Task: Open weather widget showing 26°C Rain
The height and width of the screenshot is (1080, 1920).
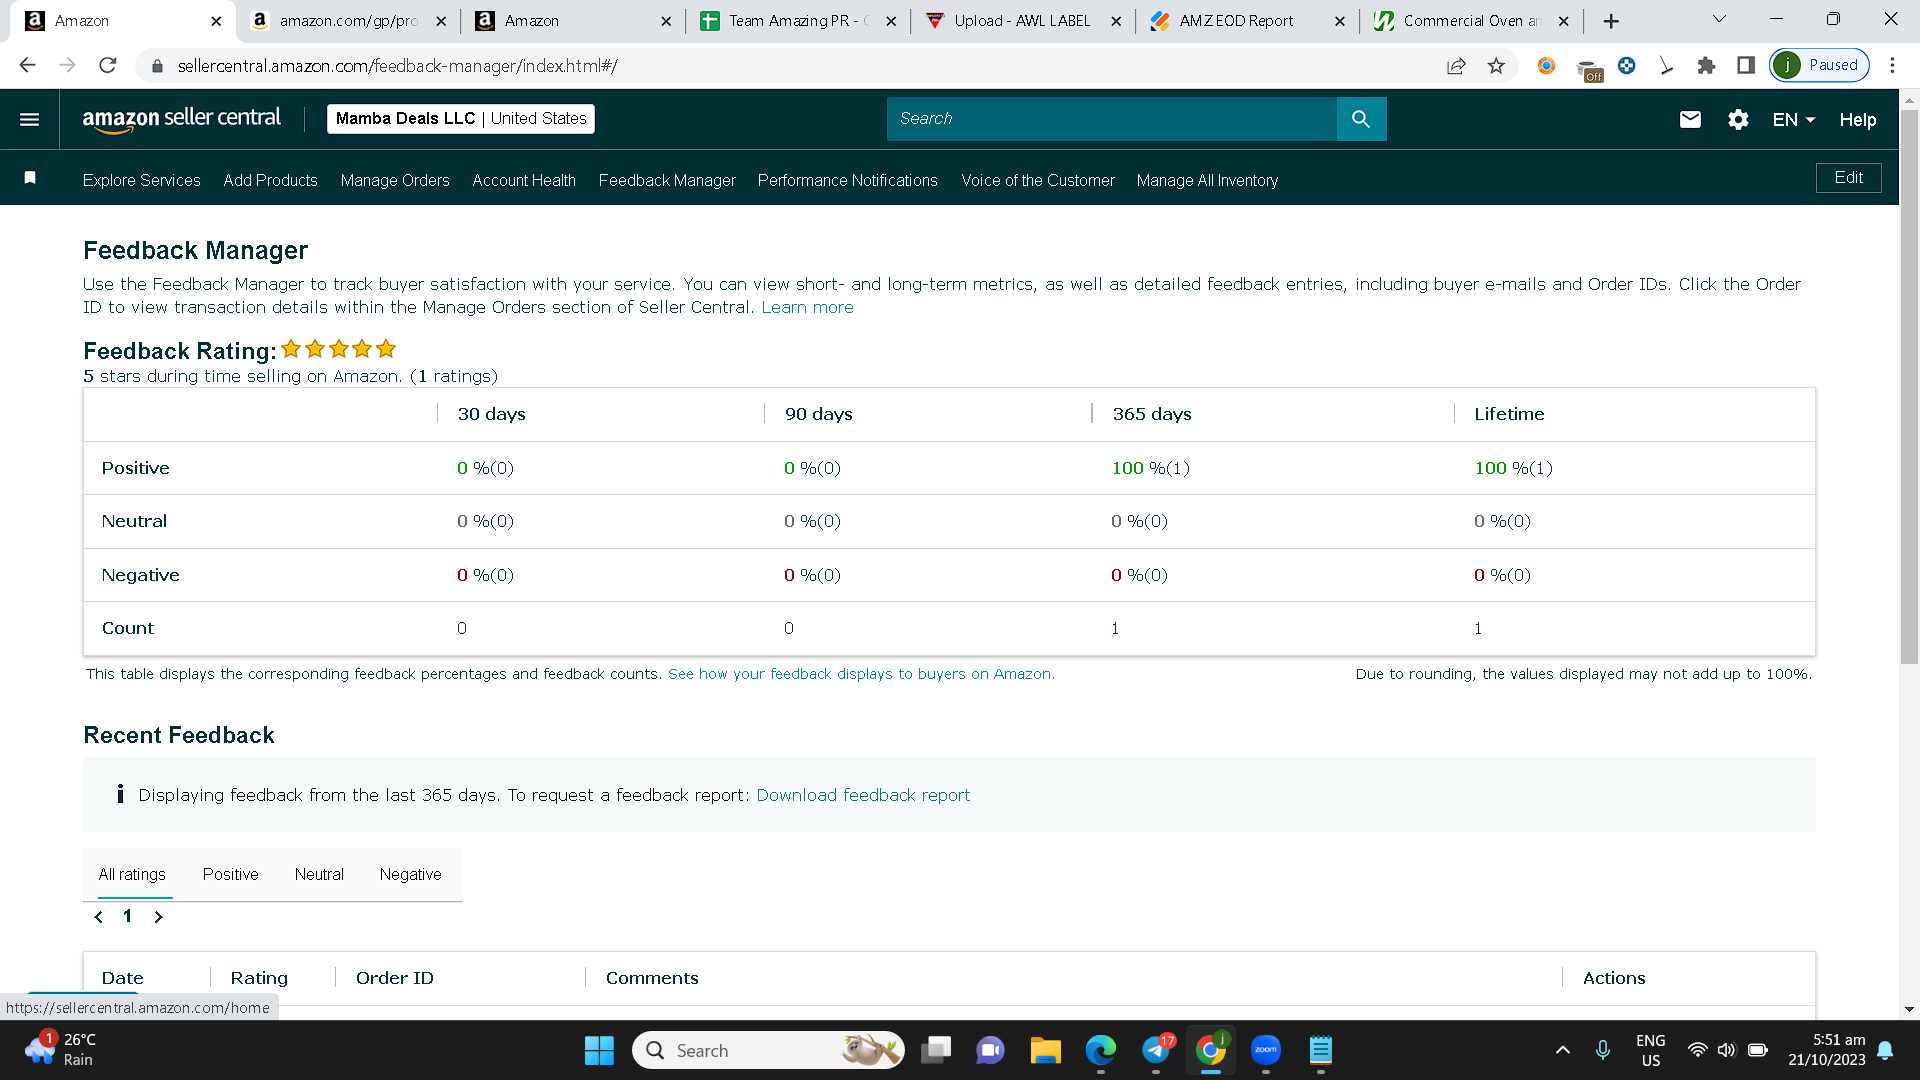Action: point(60,1050)
